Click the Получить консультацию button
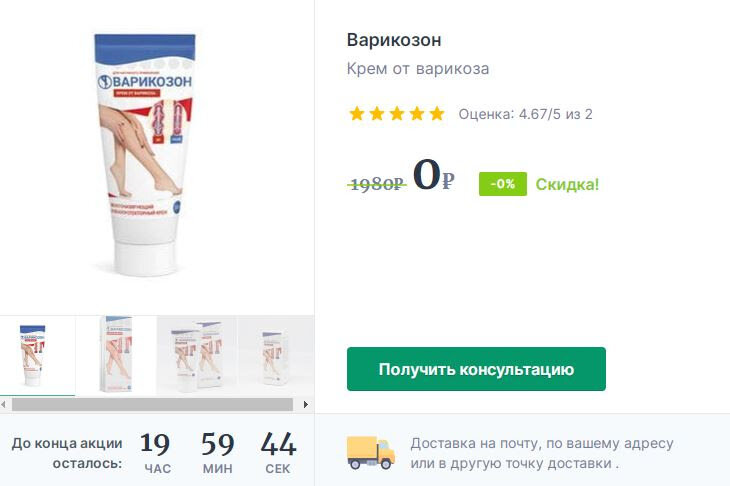 point(476,369)
